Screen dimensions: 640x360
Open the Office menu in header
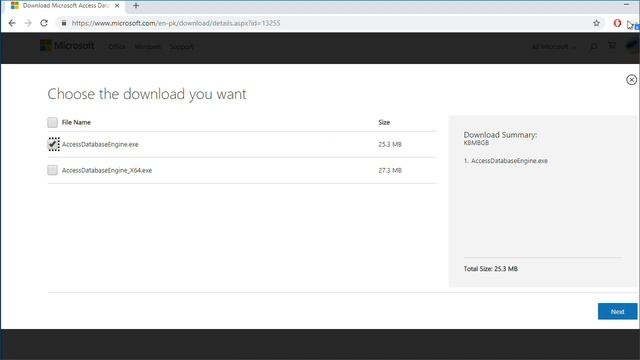tap(117, 47)
